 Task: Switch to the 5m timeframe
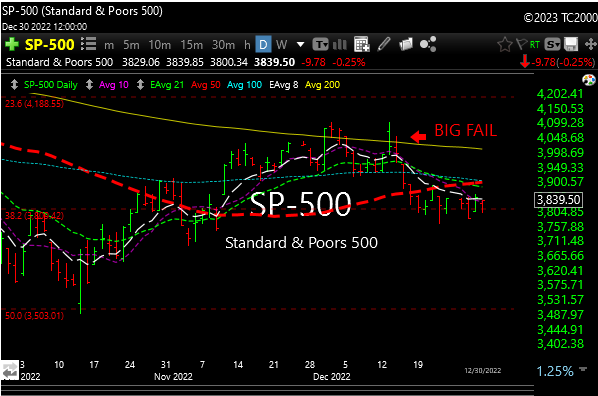tap(131, 45)
